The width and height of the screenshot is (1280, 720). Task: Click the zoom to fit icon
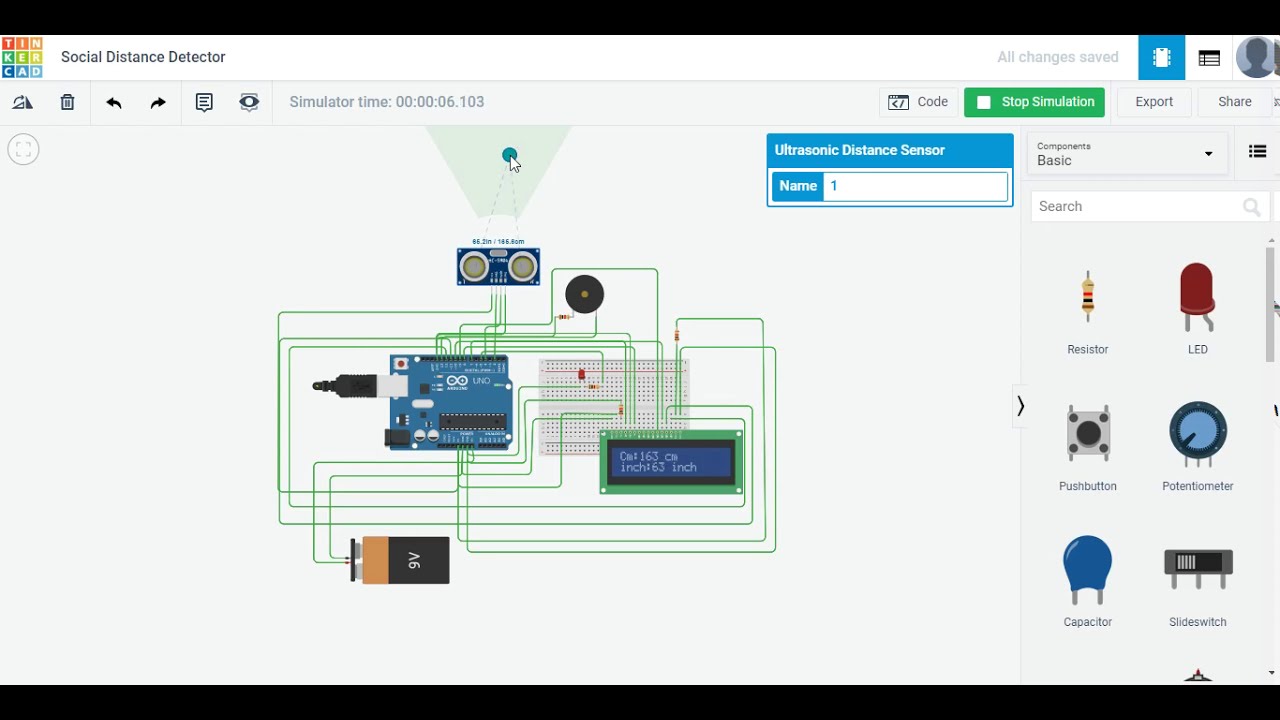coord(23,149)
